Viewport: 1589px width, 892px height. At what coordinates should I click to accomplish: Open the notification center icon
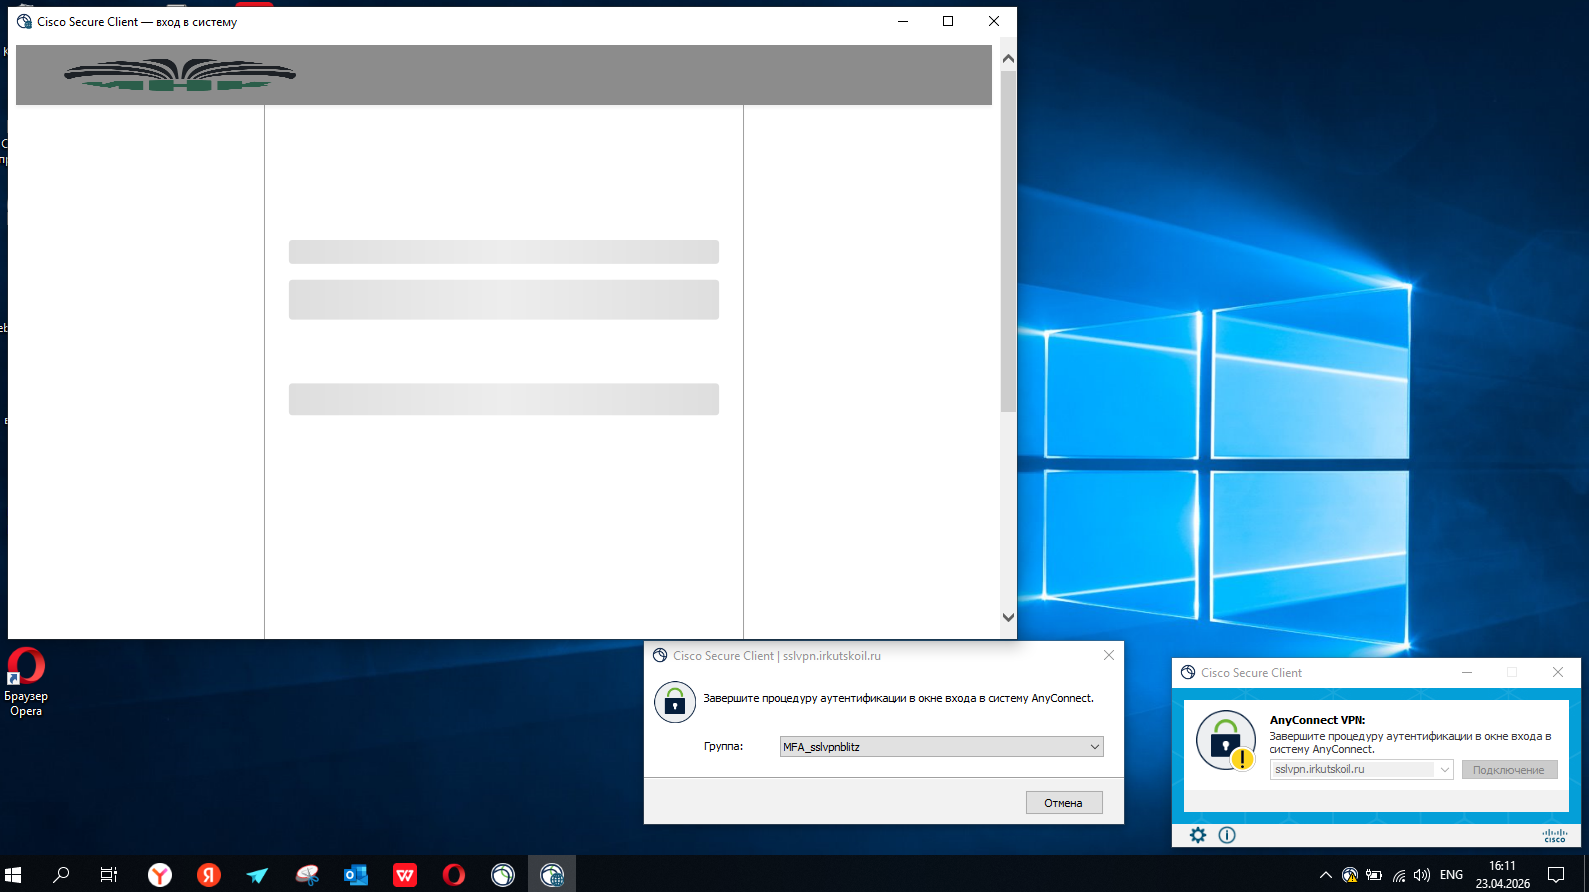click(1556, 875)
